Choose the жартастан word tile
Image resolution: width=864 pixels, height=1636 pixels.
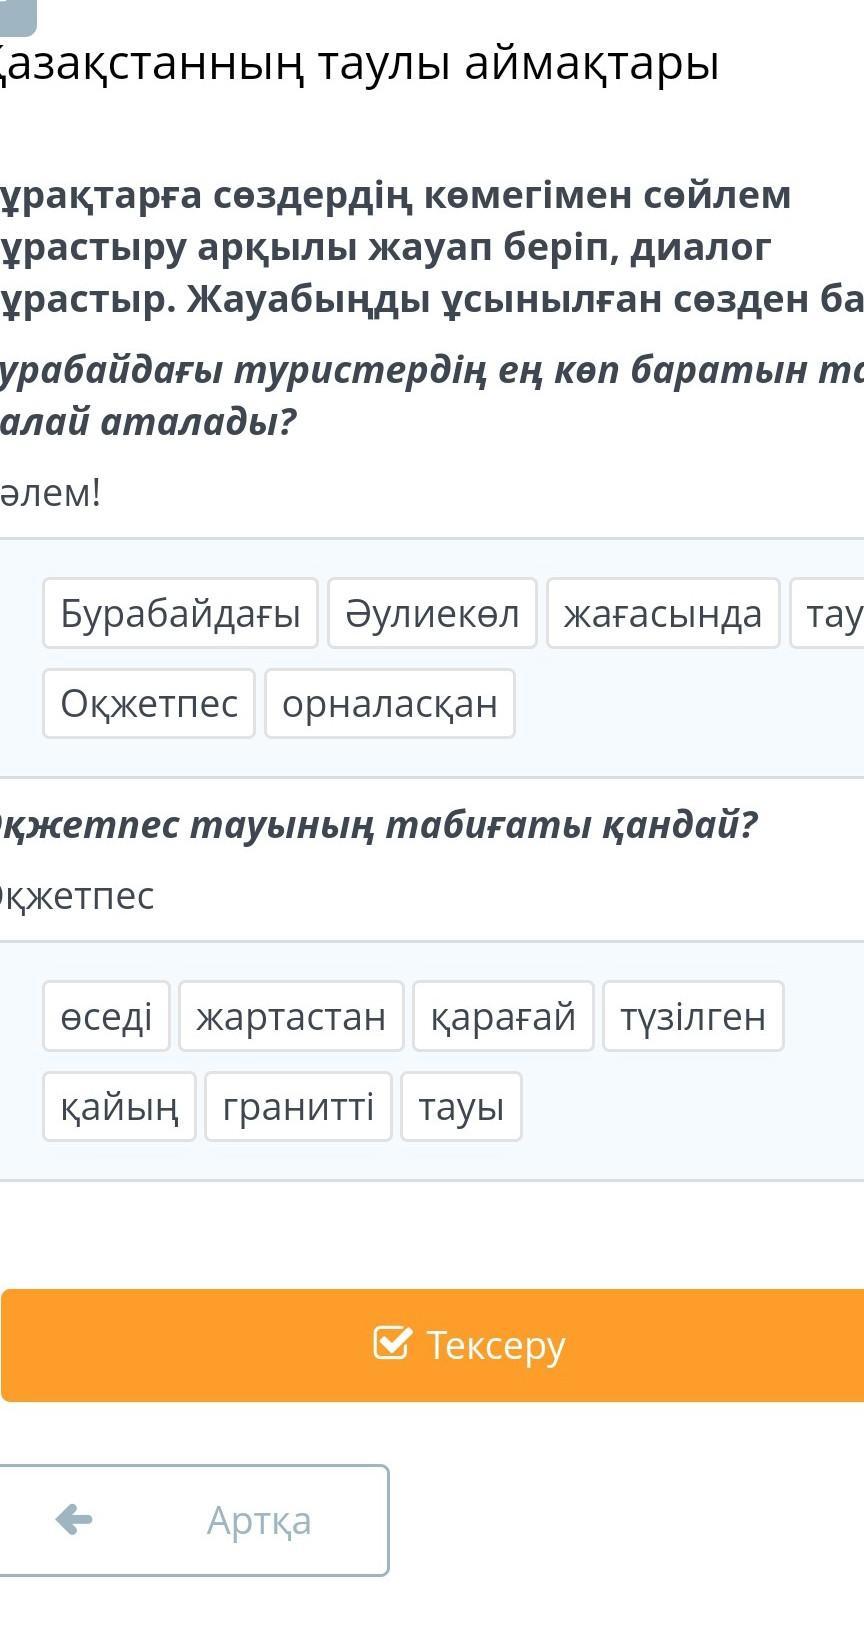[291, 1016]
